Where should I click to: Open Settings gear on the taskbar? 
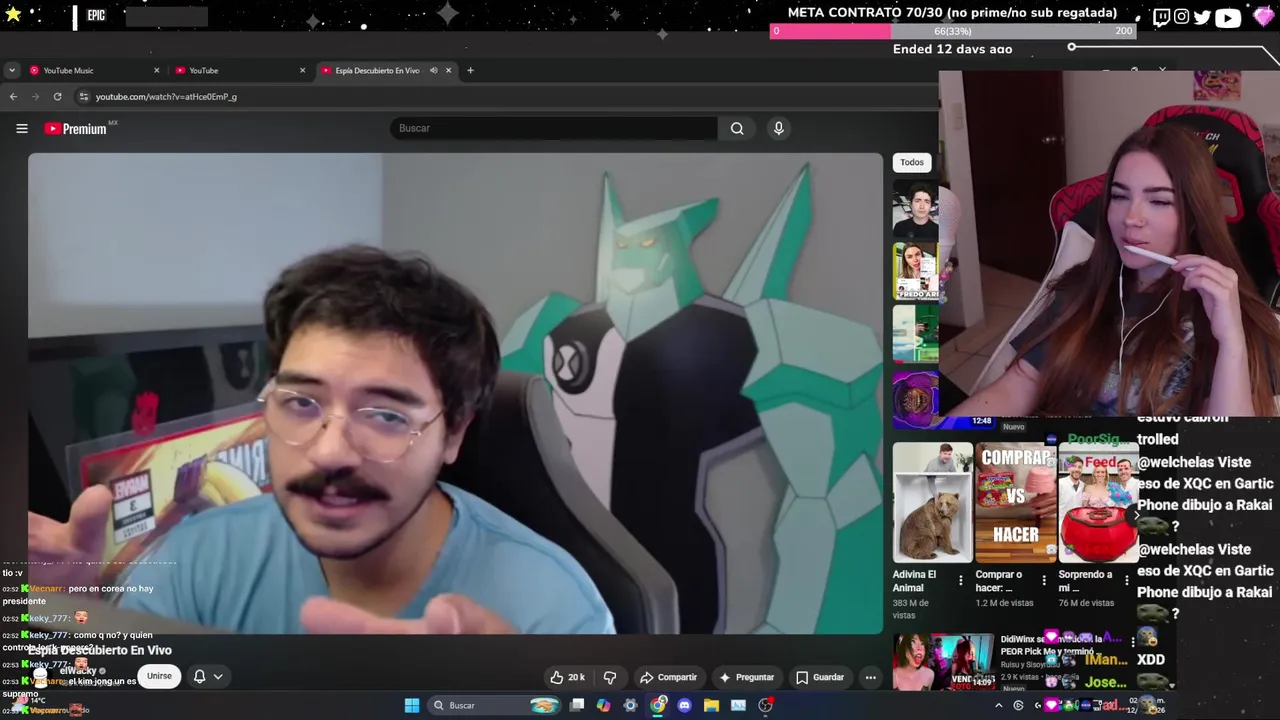[630, 705]
